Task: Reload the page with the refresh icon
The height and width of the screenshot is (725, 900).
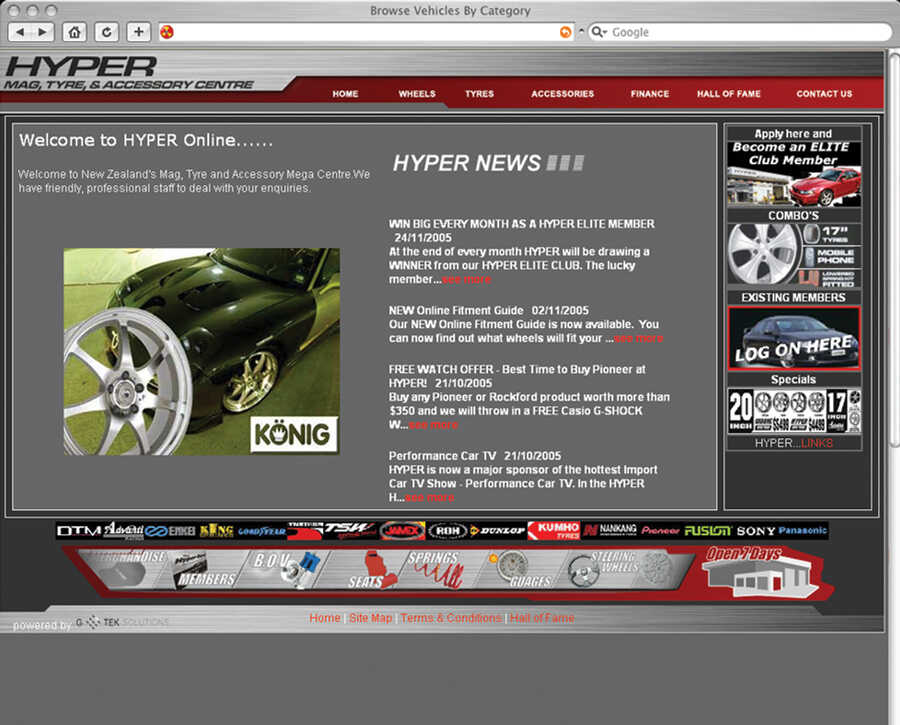Action: (x=107, y=32)
